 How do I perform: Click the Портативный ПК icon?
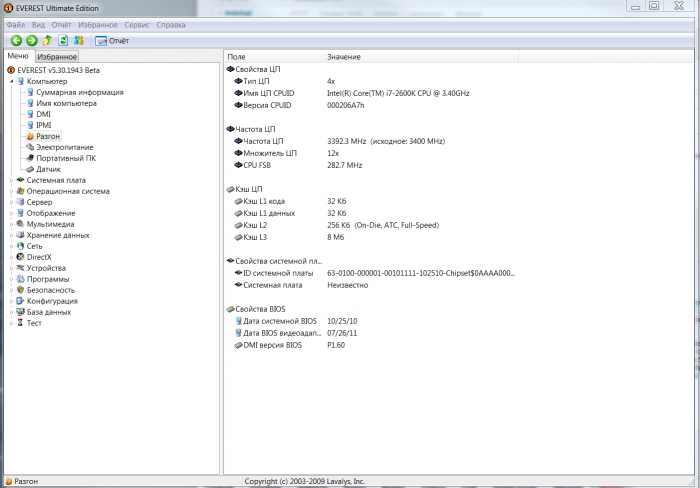point(30,158)
